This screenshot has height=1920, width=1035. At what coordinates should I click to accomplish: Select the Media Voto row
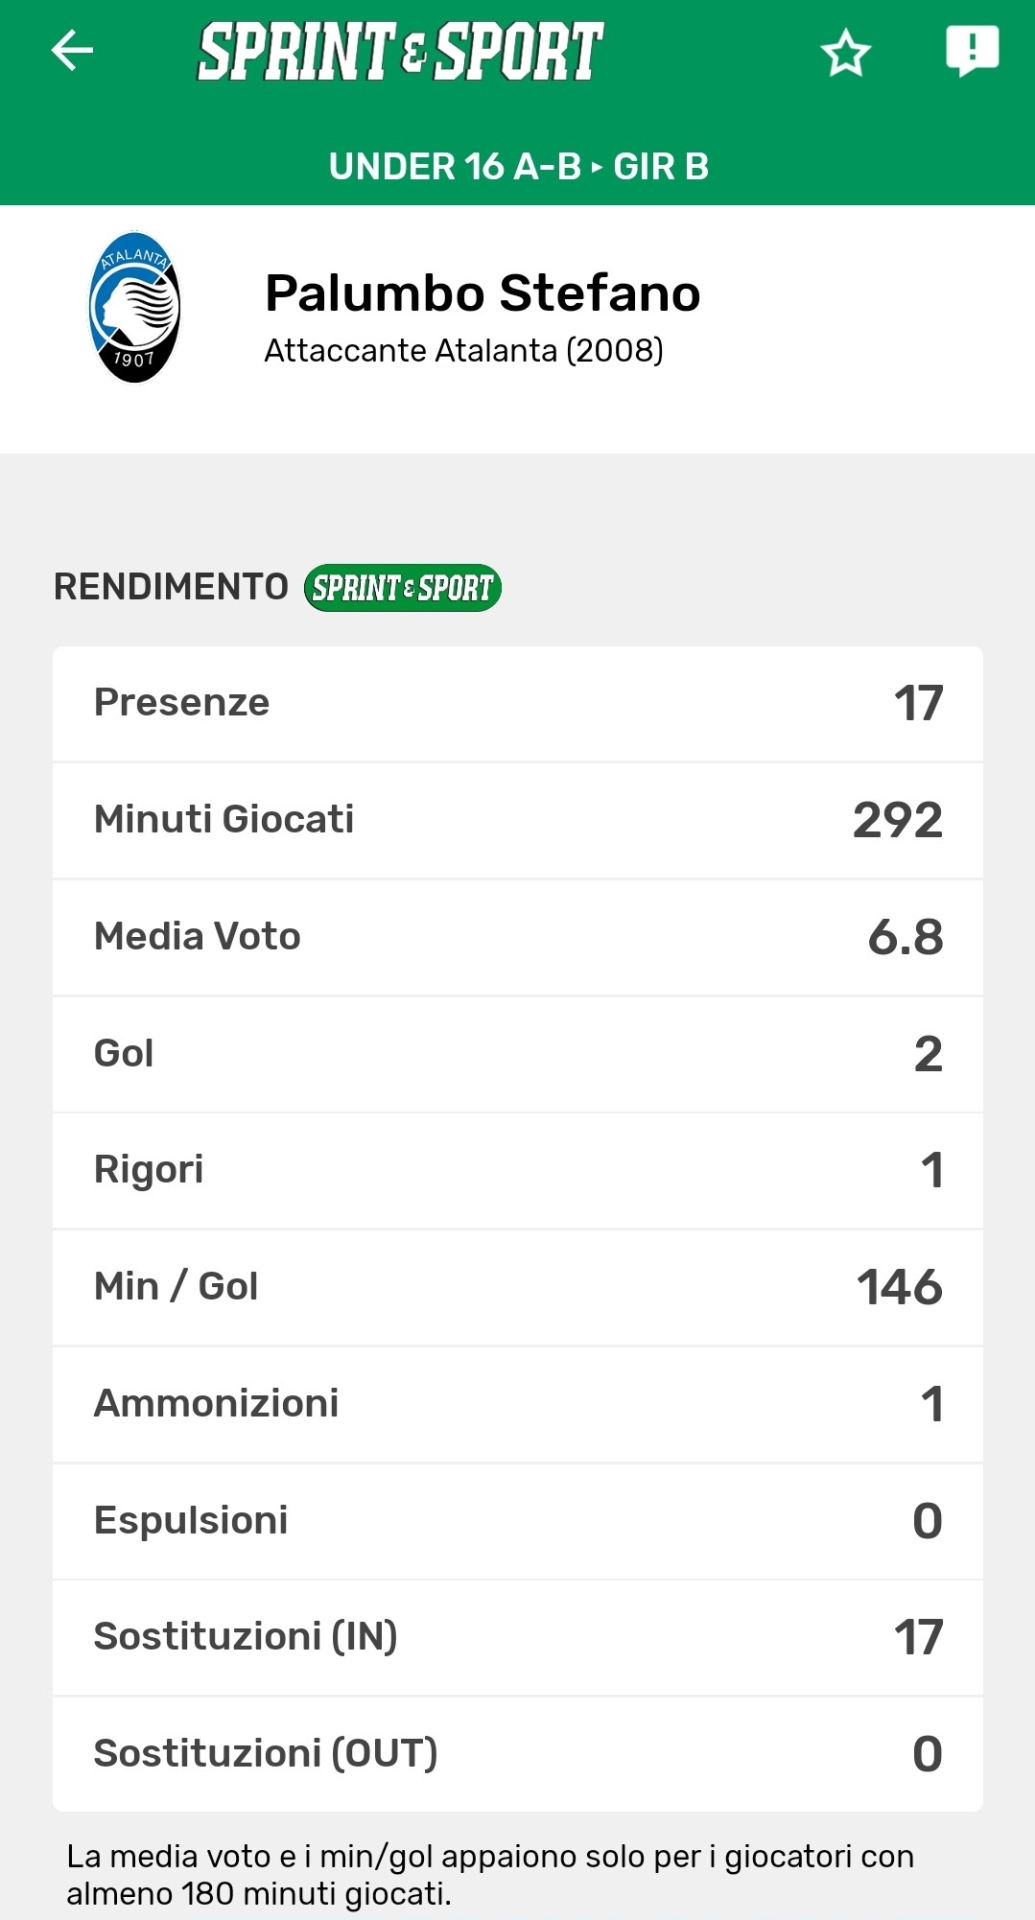(x=518, y=937)
